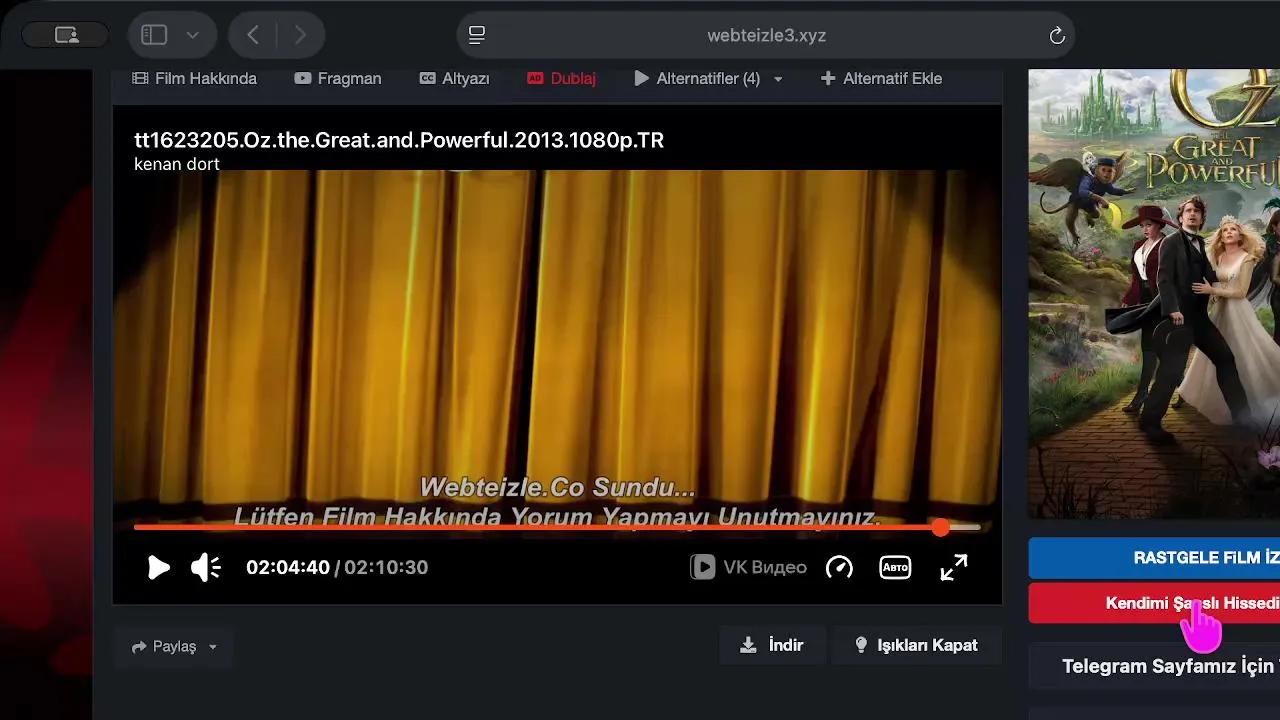Open the VK Видео logo link
The image size is (1280, 720).
click(749, 568)
